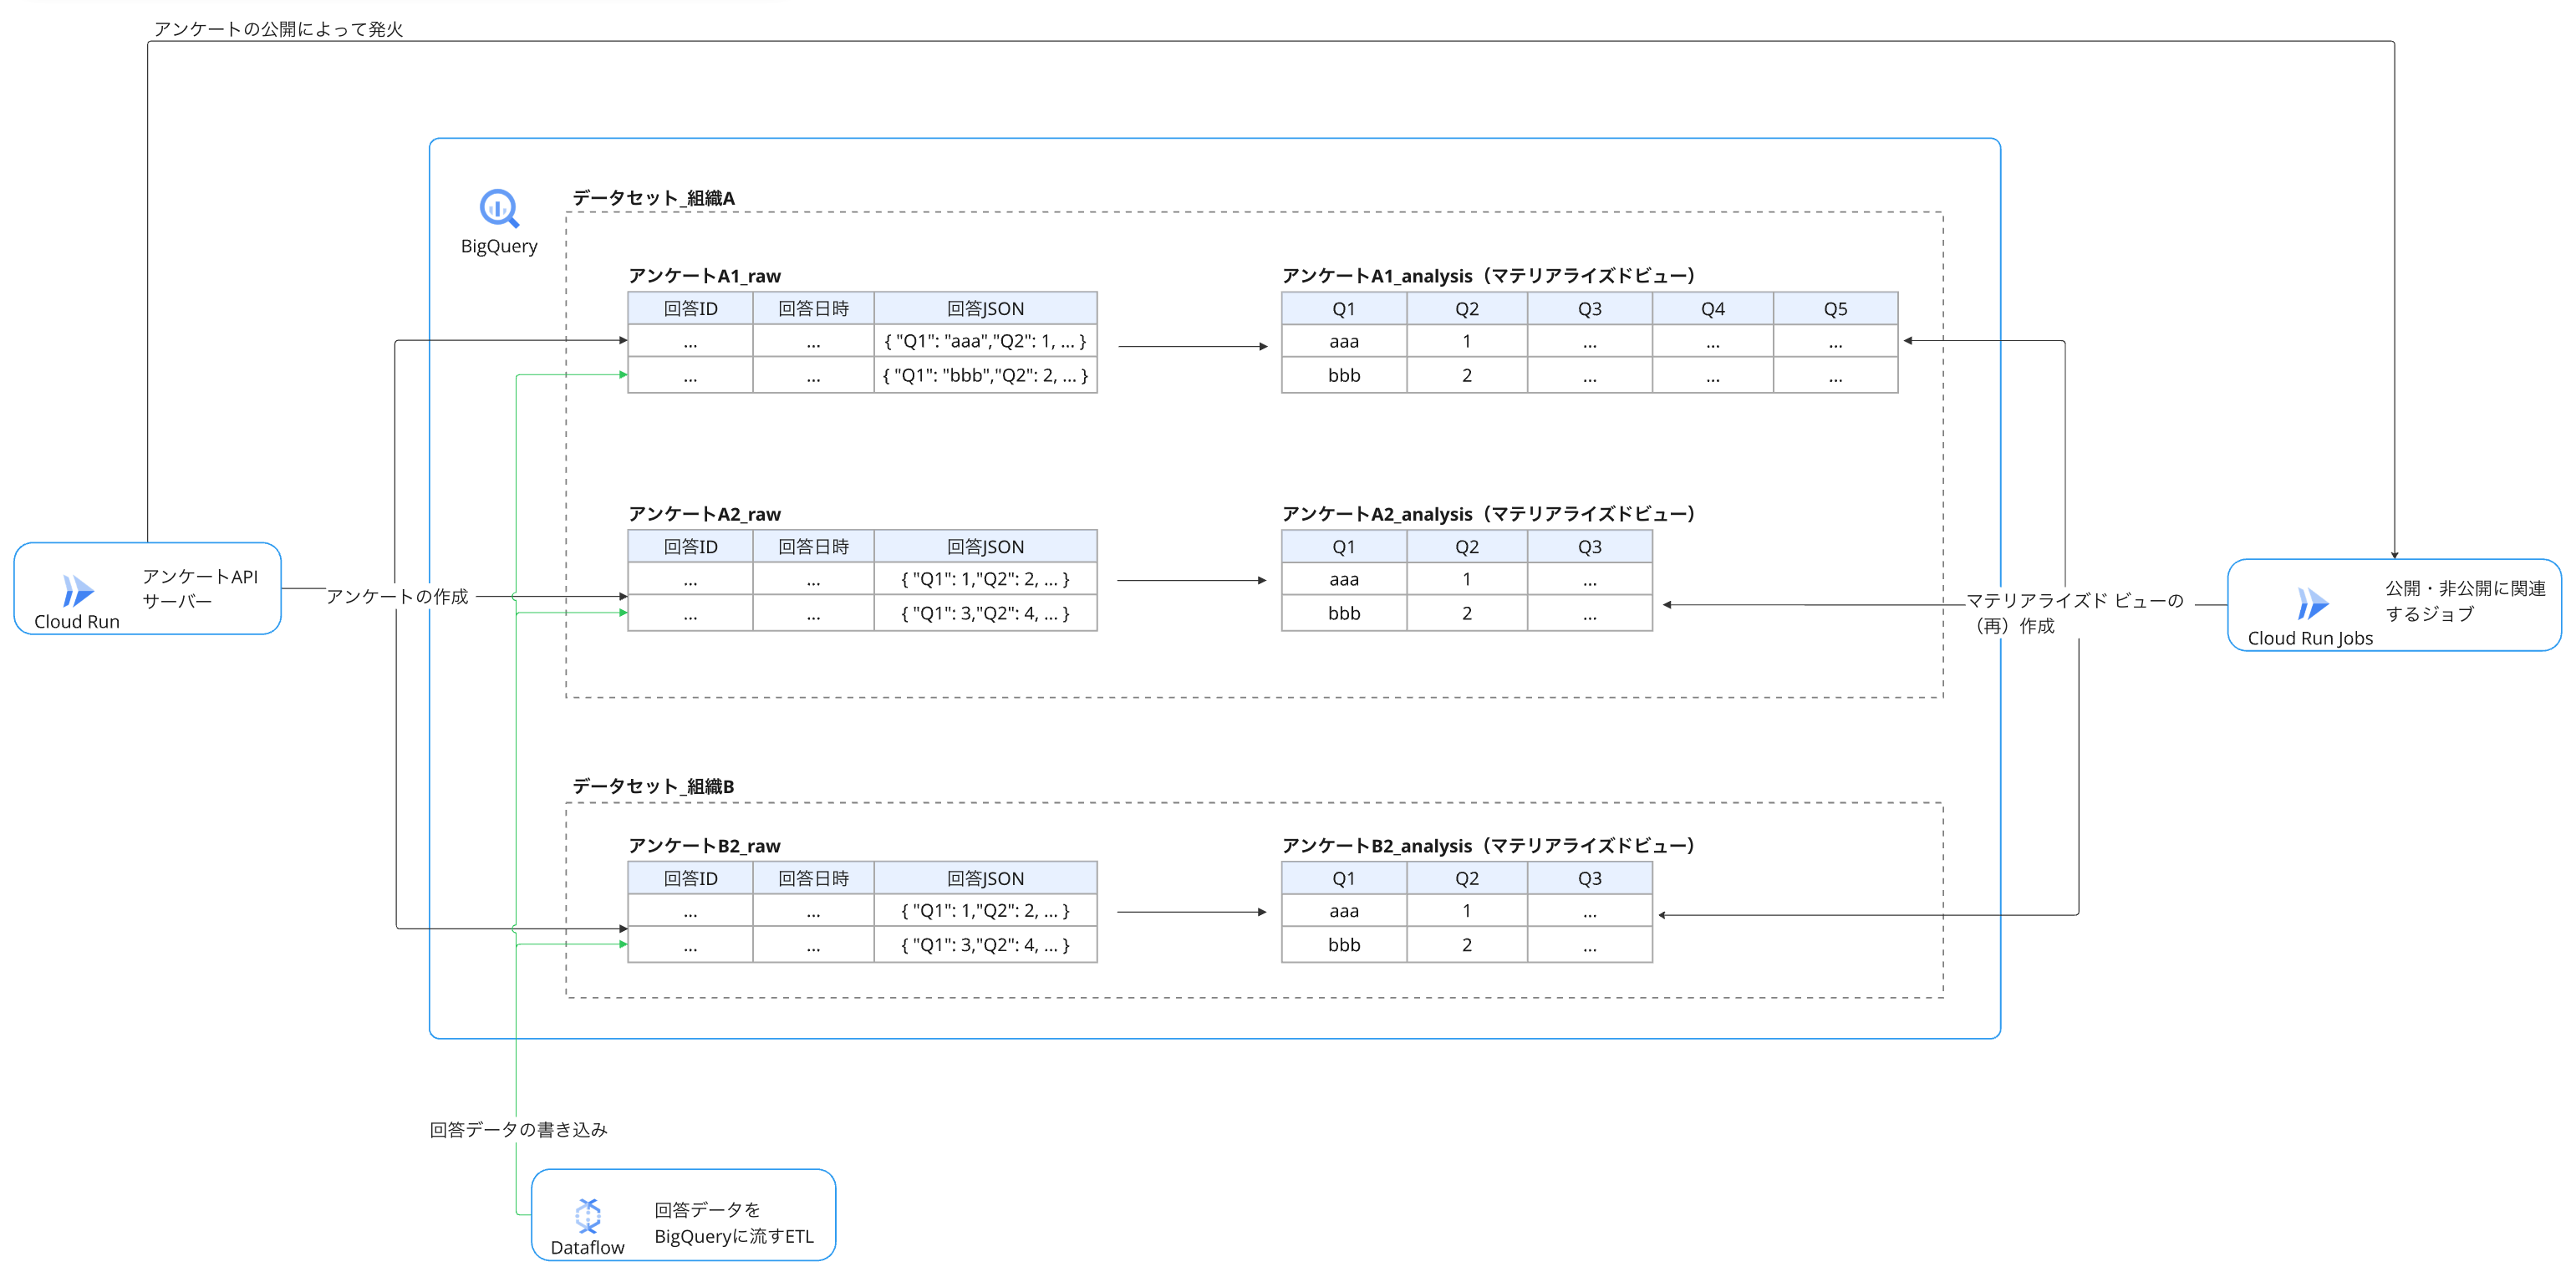Image resolution: width=2576 pixels, height=1277 pixels.
Task: Click 回答日時 header in B2_raw table
Action: click(813, 878)
